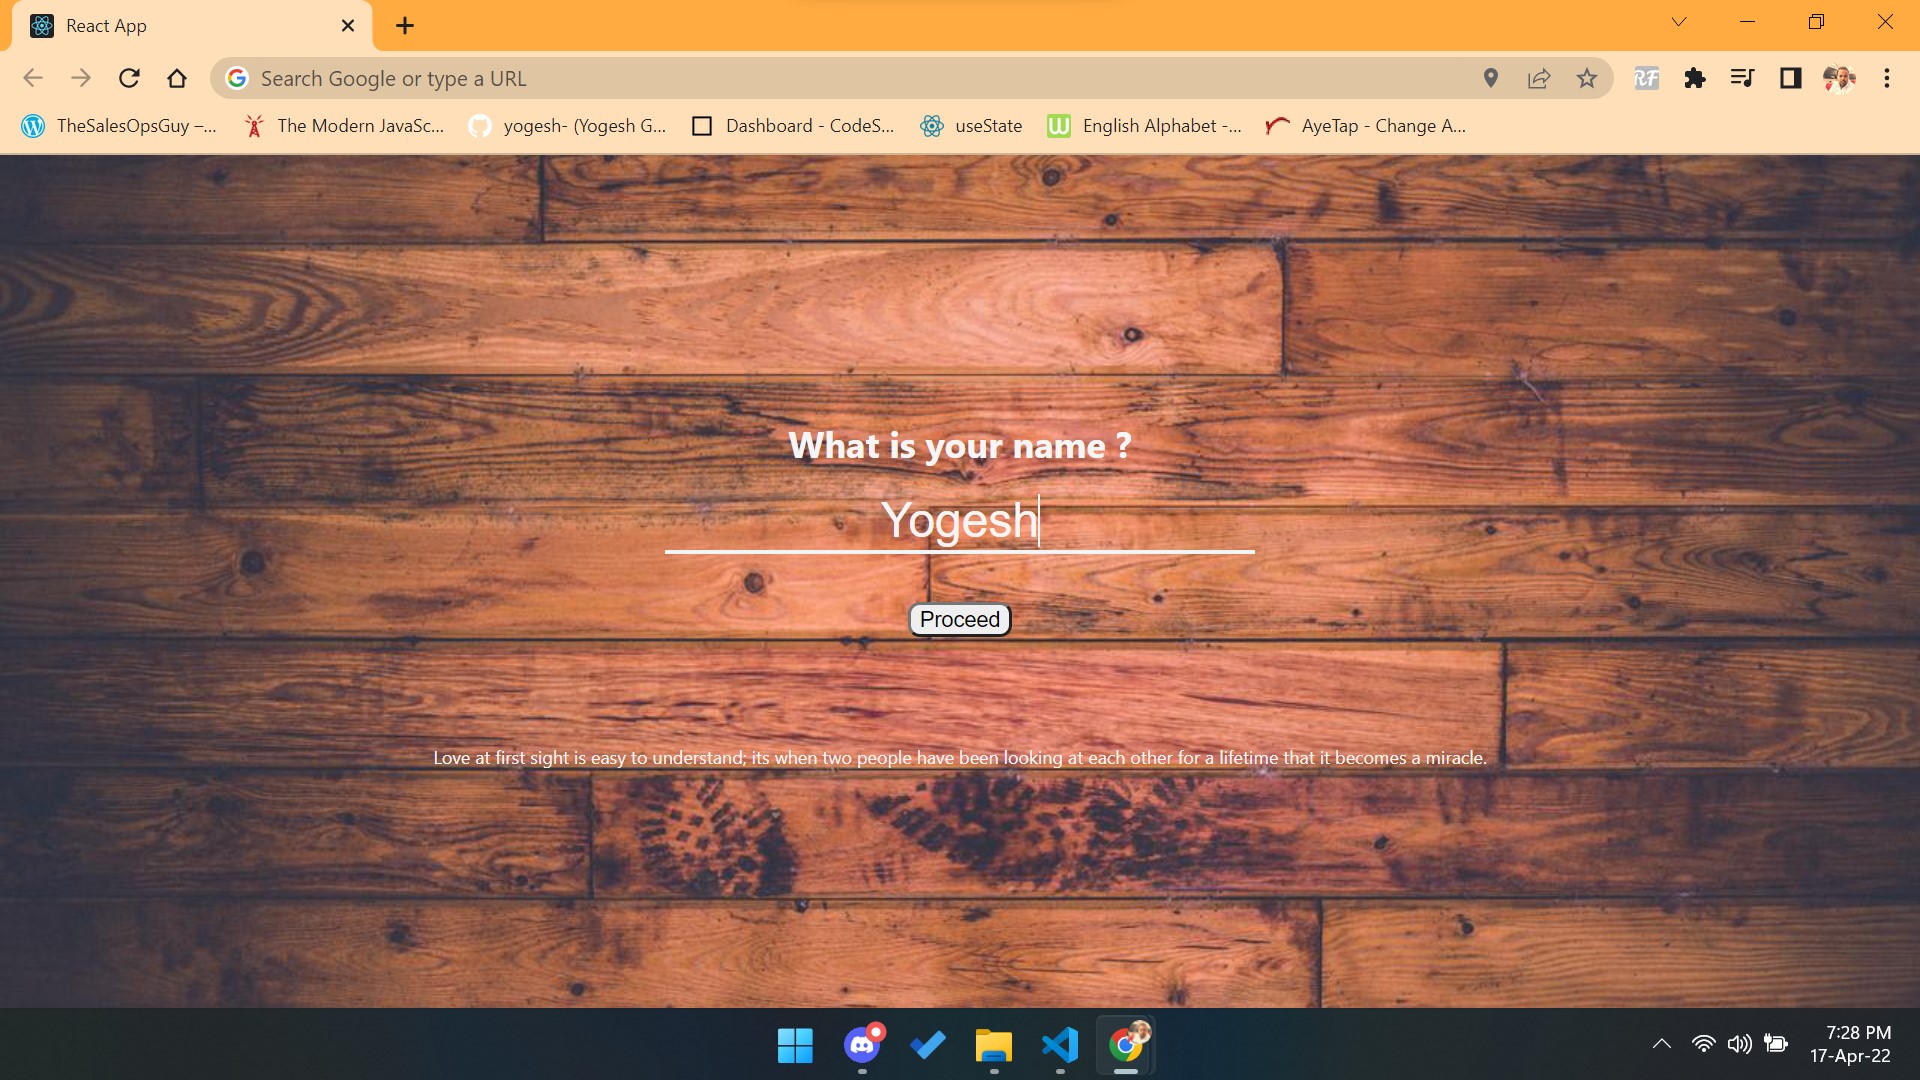The image size is (1920, 1080).
Task: Show hidden system tray icons
Action: coord(1661,1044)
